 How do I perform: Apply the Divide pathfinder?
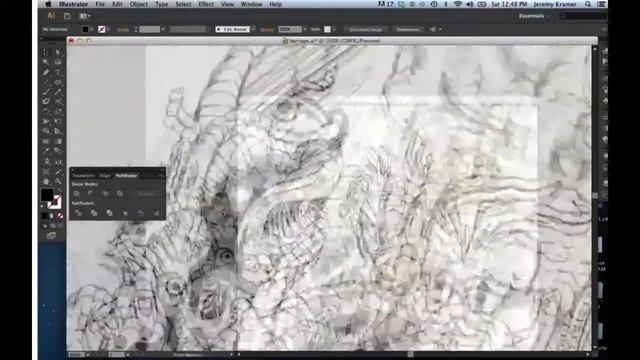78,213
